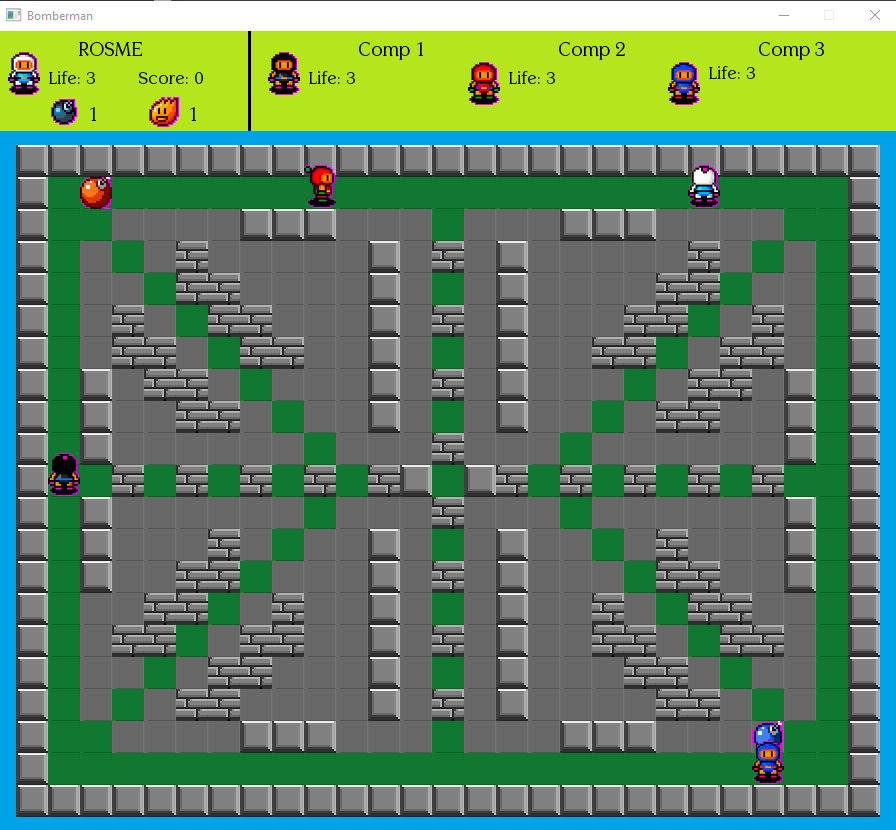Screen dimensions: 896x830
Task: Click the flame power number 1
Action: [x=193, y=115]
